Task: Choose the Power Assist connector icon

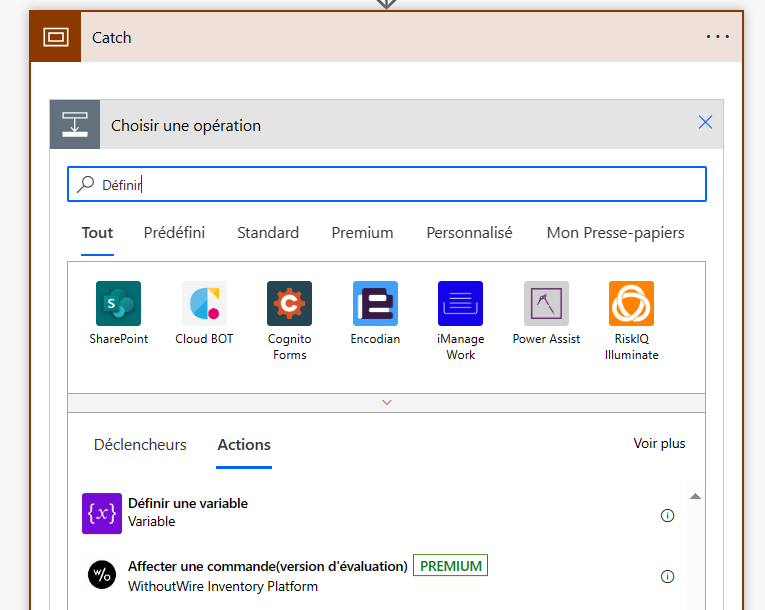Action: 546,304
